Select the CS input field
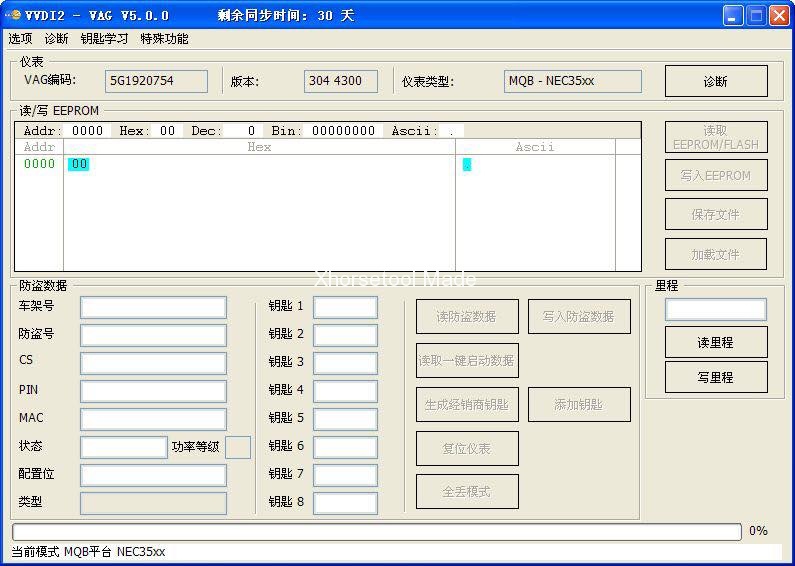This screenshot has height=566, width=795. click(x=153, y=363)
